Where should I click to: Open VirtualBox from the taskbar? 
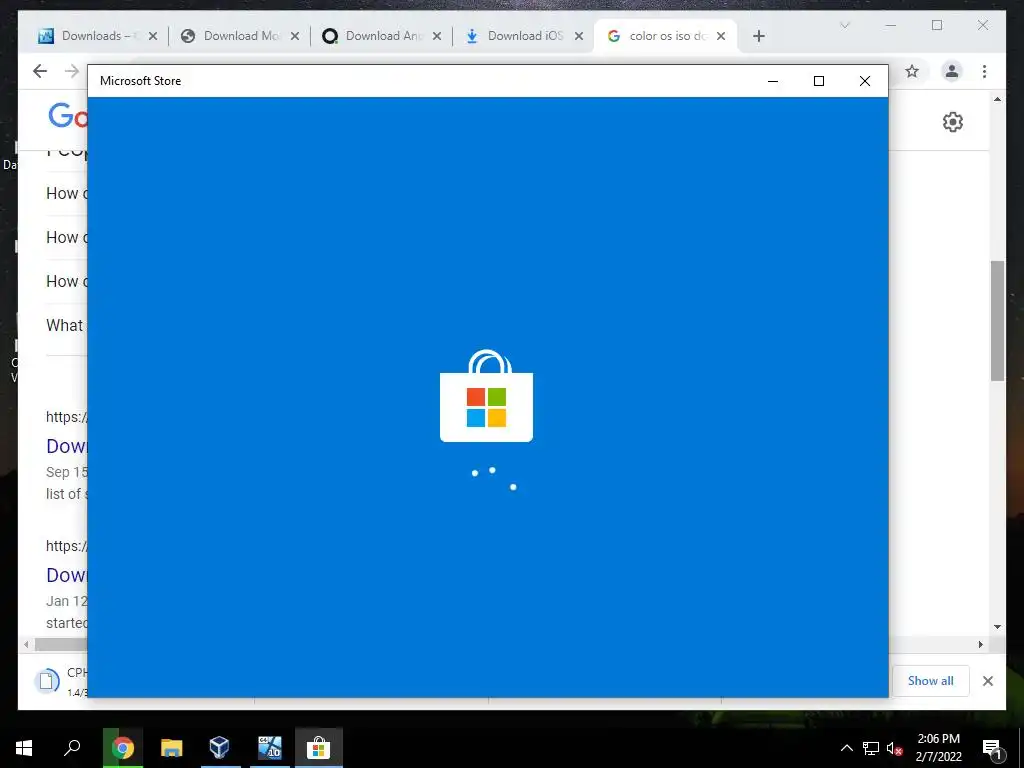point(220,748)
